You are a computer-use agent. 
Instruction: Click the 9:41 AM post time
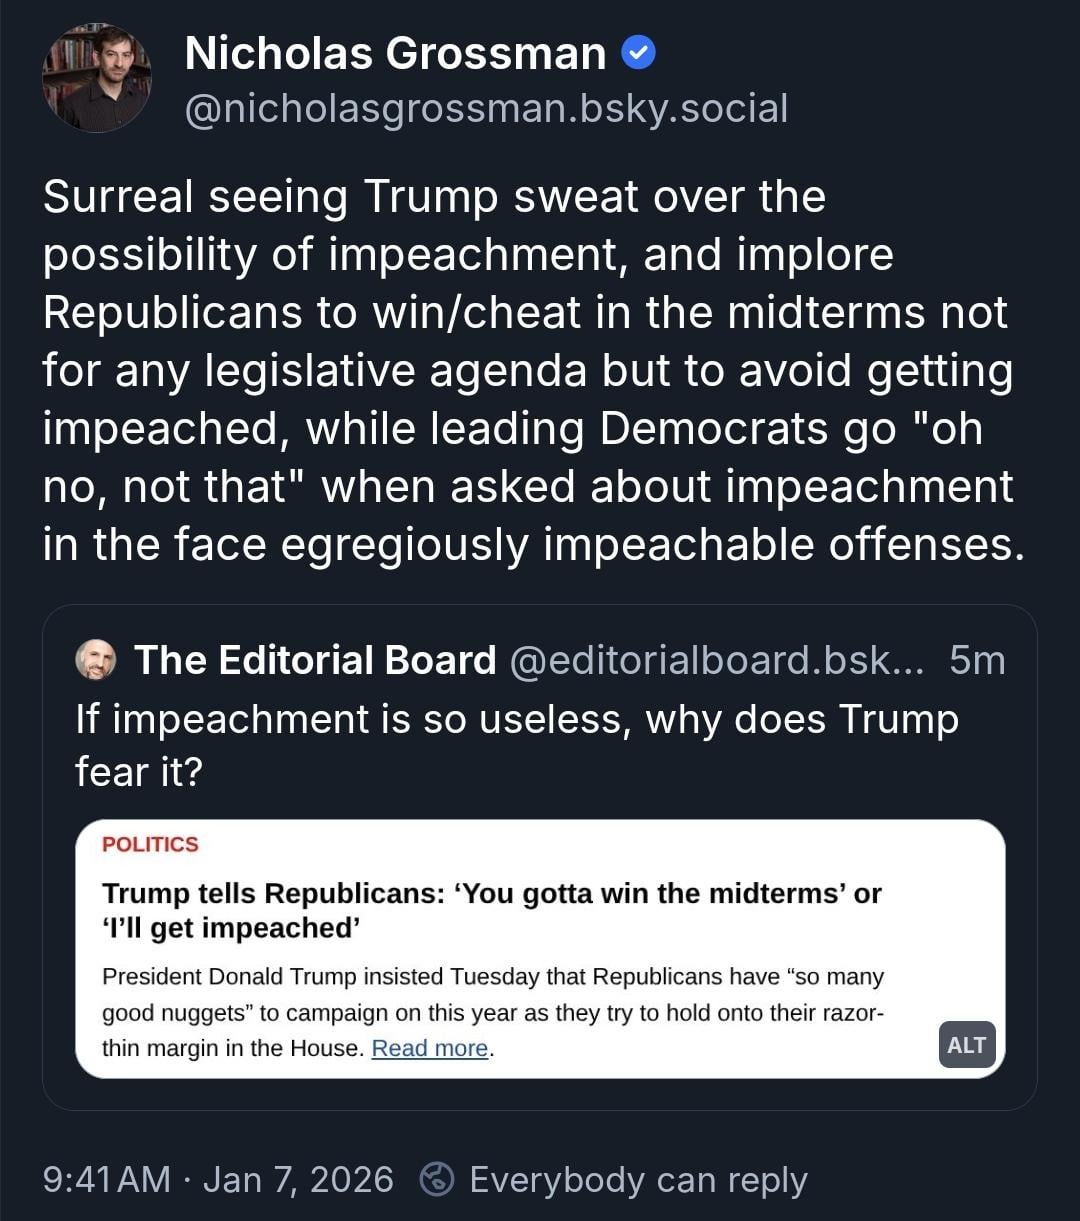click(x=107, y=1180)
